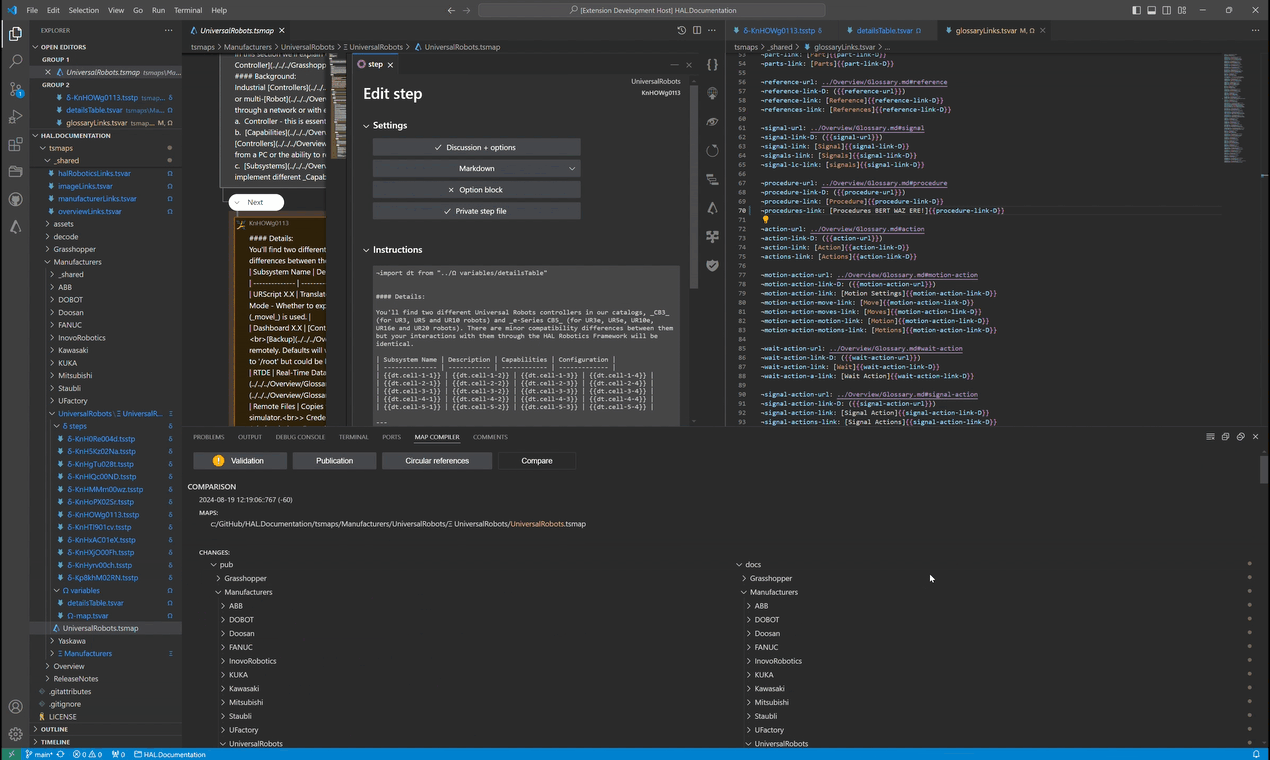Click remote window indicator in status bar
This screenshot has height=760, width=1270.
(x=9, y=754)
